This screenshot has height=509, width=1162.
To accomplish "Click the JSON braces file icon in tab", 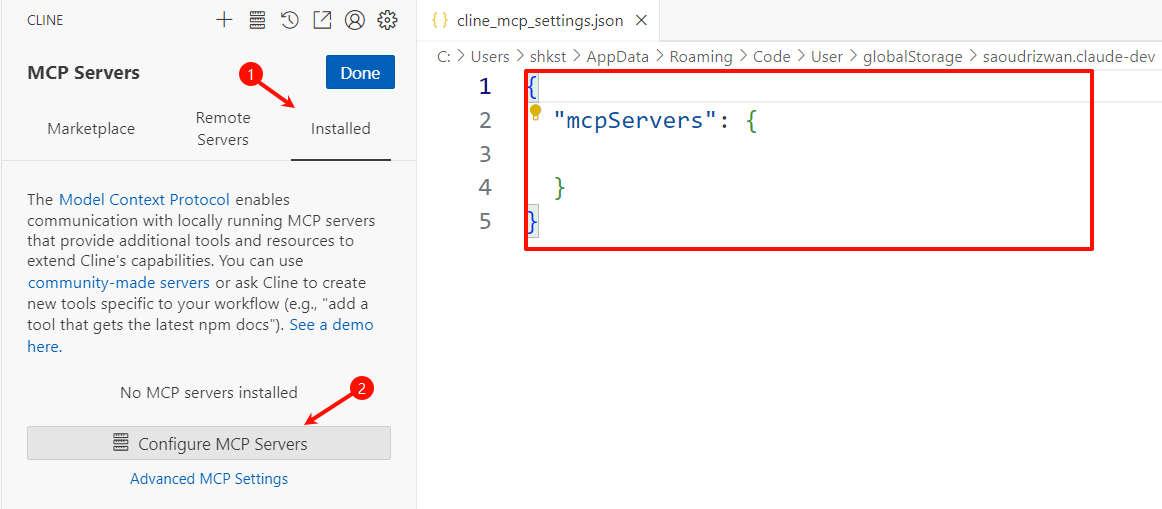I will (439, 21).
